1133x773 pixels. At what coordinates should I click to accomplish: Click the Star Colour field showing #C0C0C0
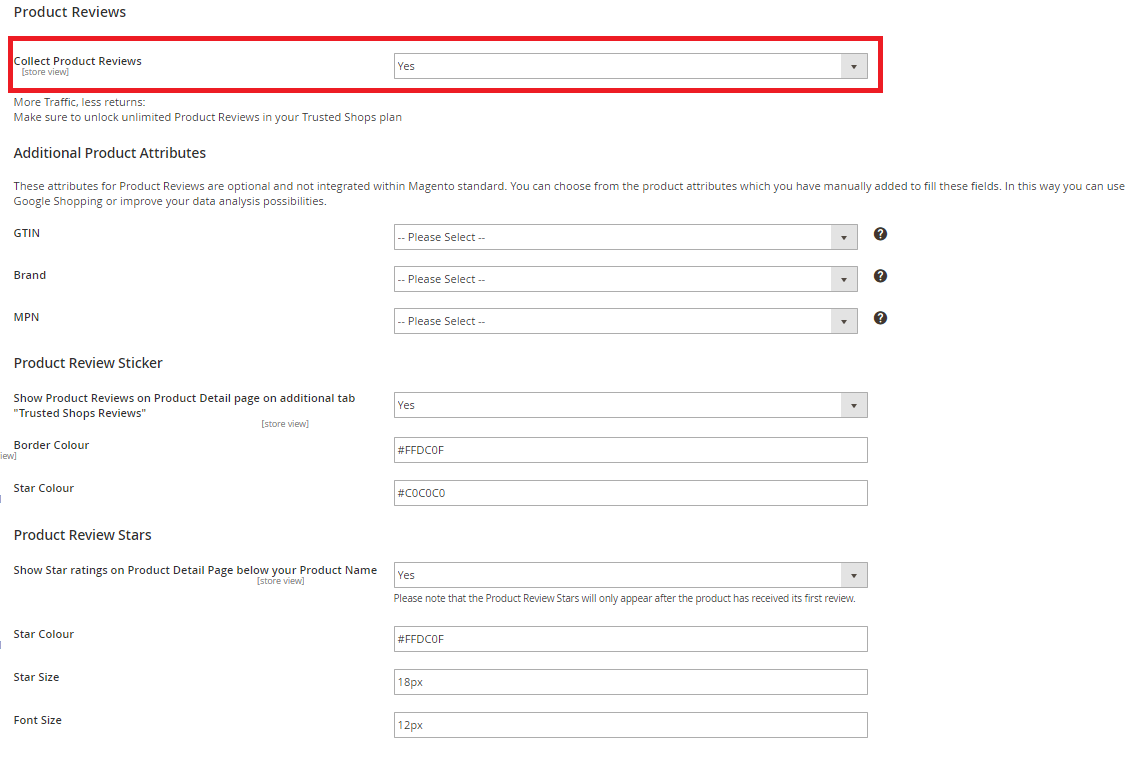[630, 493]
